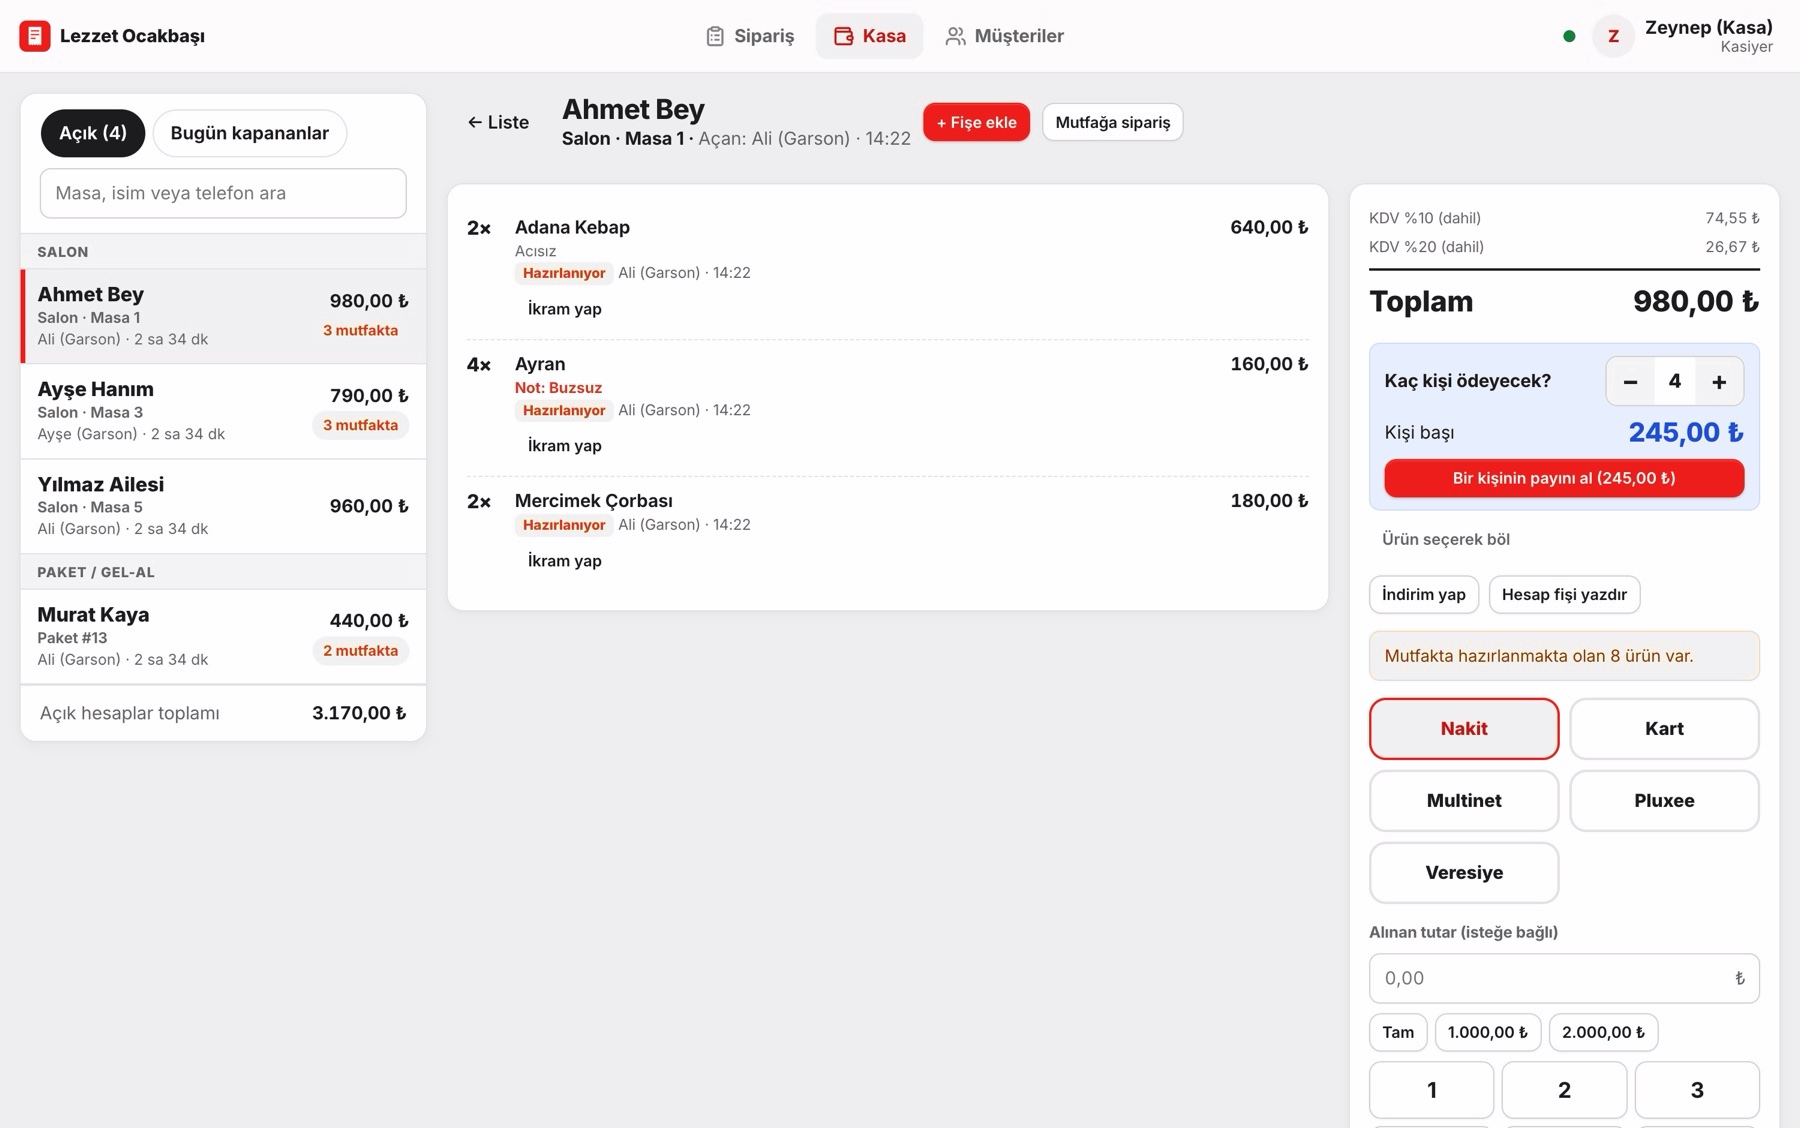This screenshot has width=1800, height=1128.
Task: Show Bugün kapananlar accounts
Action: [250, 133]
